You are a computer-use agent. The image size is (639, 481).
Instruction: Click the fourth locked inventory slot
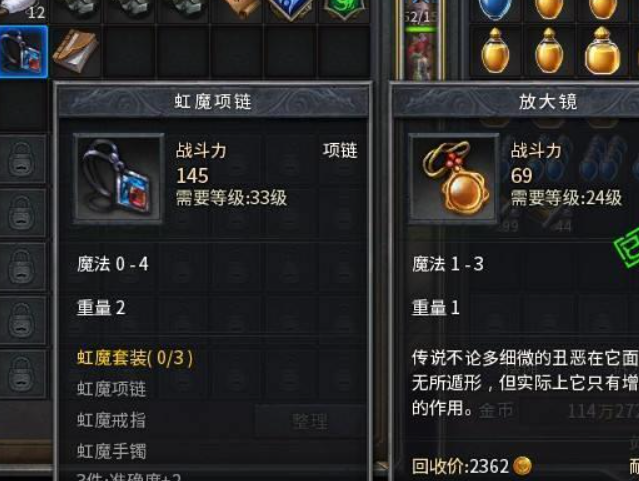pos(22,320)
